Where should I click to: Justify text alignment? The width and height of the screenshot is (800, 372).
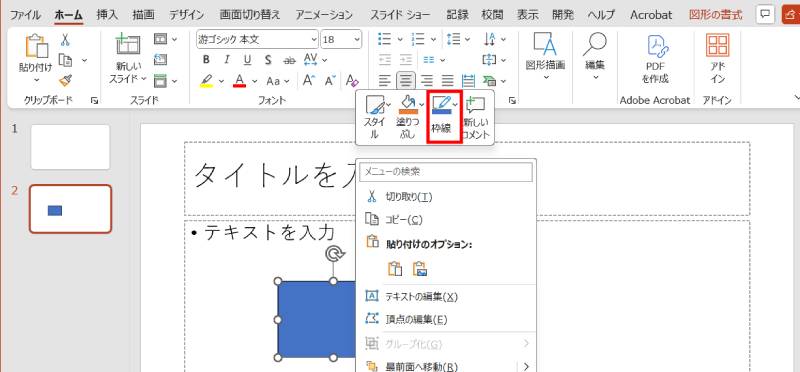(x=447, y=81)
